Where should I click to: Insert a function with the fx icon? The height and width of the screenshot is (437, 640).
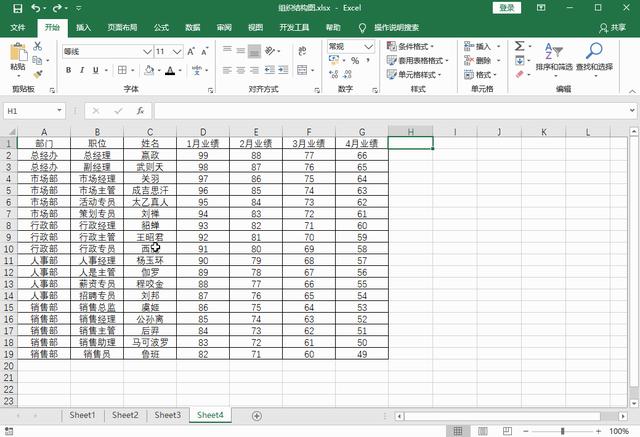point(140,111)
